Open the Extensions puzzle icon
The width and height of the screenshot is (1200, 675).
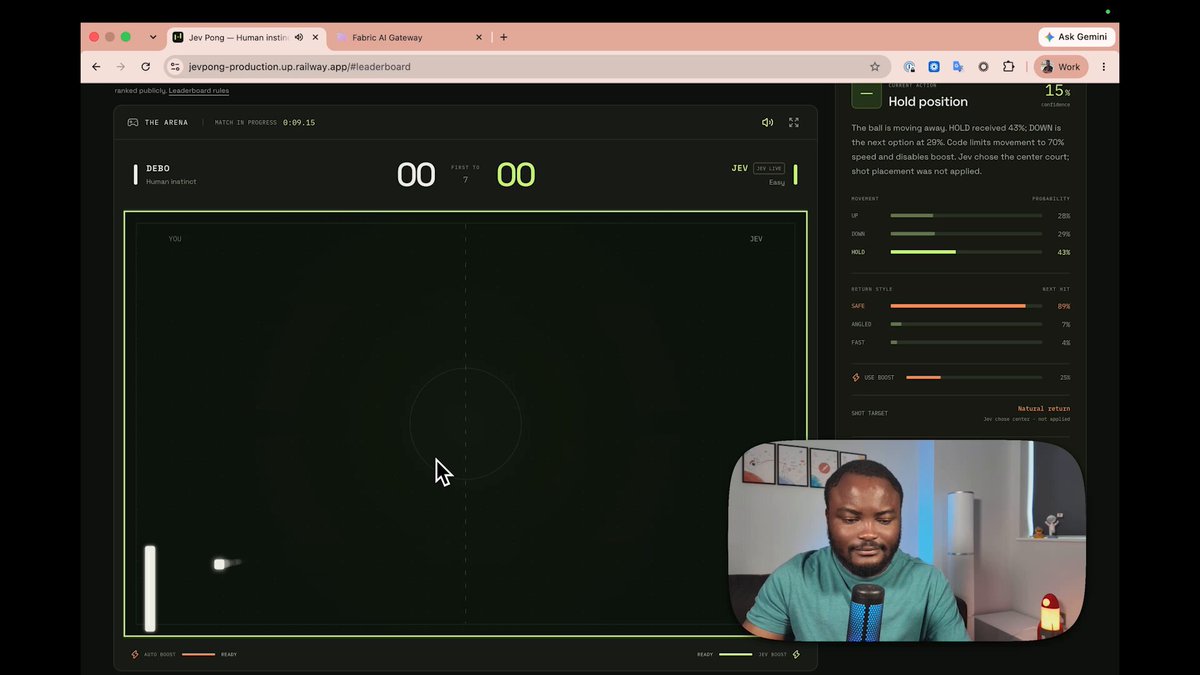click(x=1008, y=67)
